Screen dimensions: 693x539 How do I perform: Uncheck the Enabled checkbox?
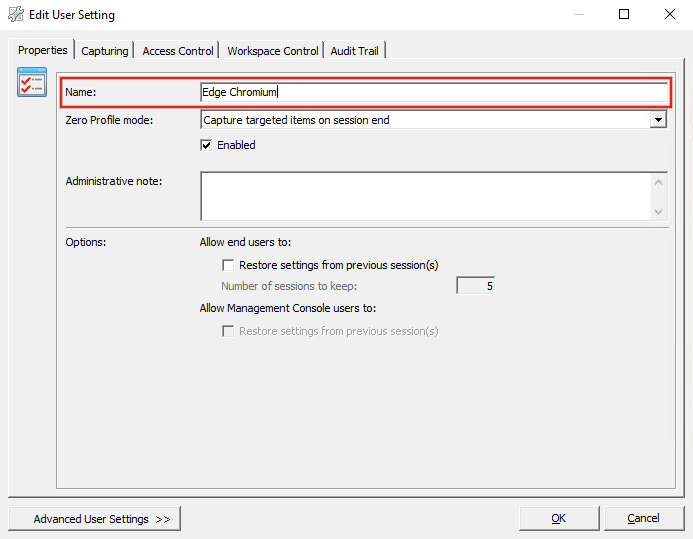point(207,145)
